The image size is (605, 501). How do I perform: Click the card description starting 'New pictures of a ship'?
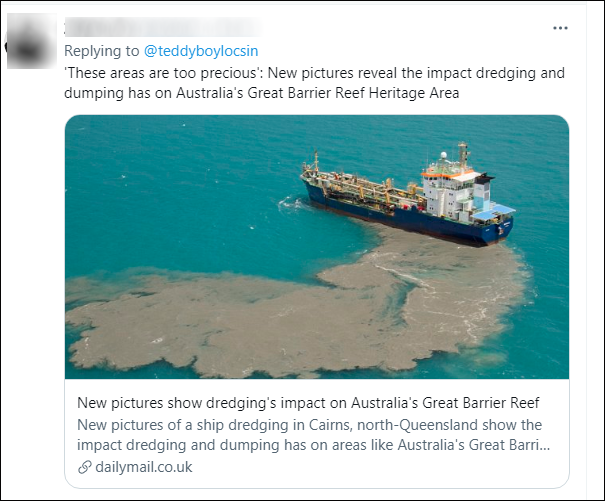[314, 433]
